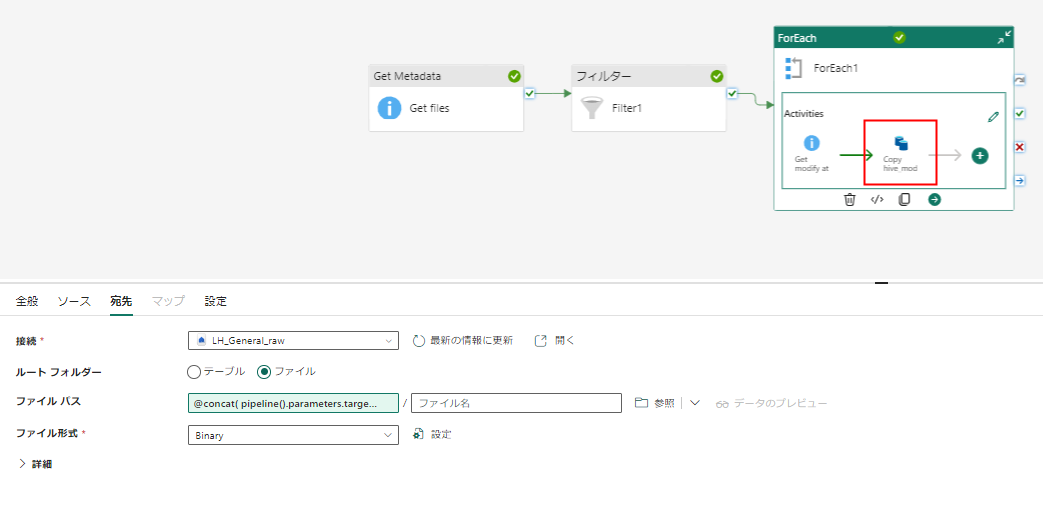Click the Get files info icon
The width and height of the screenshot is (1043, 513).
click(389, 108)
